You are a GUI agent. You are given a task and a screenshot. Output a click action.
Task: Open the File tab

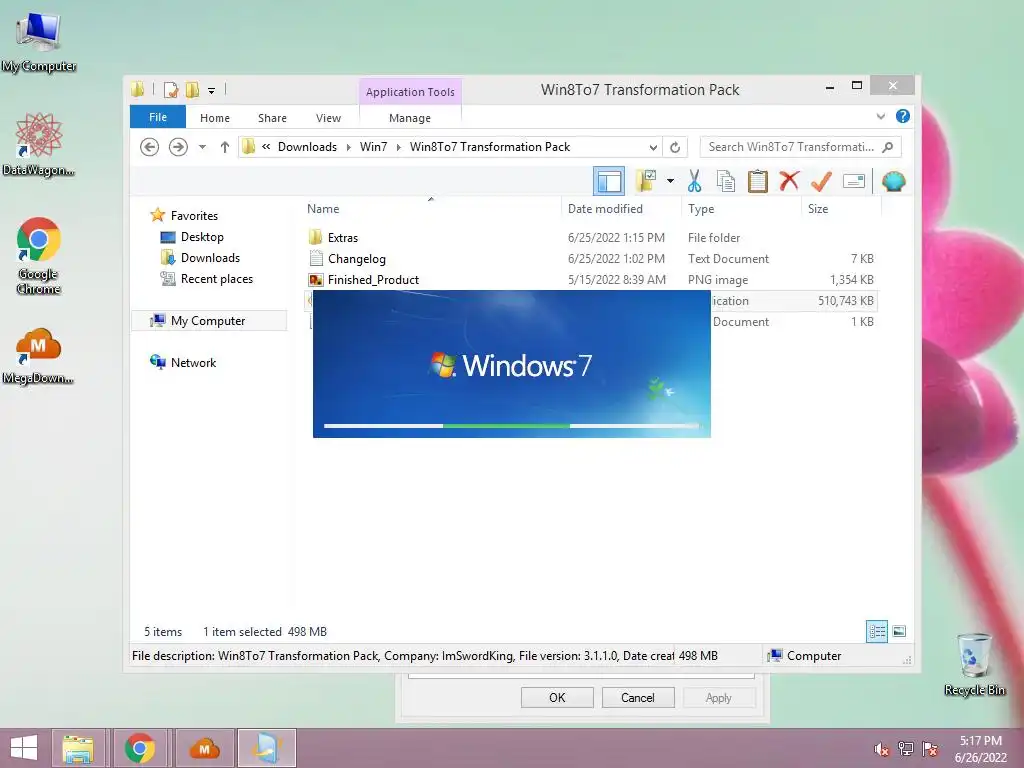coord(158,117)
